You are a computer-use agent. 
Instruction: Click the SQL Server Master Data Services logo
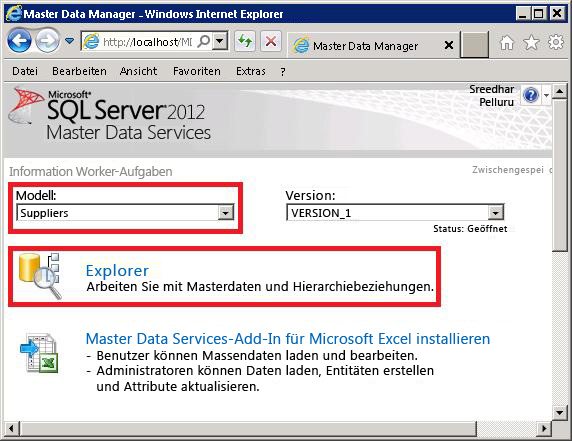click(110, 115)
